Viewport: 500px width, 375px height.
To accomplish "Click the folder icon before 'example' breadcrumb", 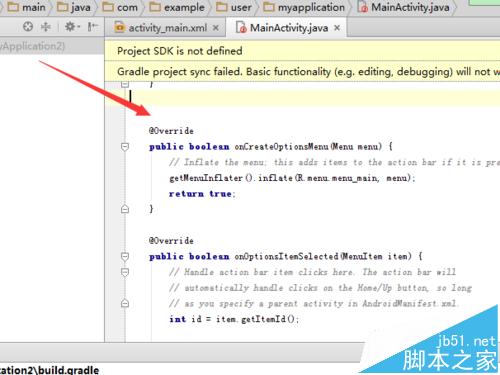I will (155, 7).
